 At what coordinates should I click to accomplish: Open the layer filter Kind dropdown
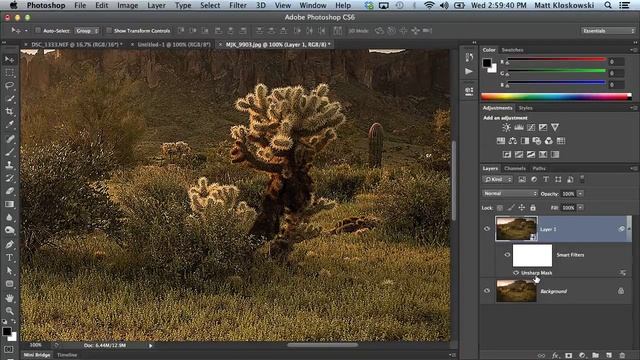click(x=498, y=180)
